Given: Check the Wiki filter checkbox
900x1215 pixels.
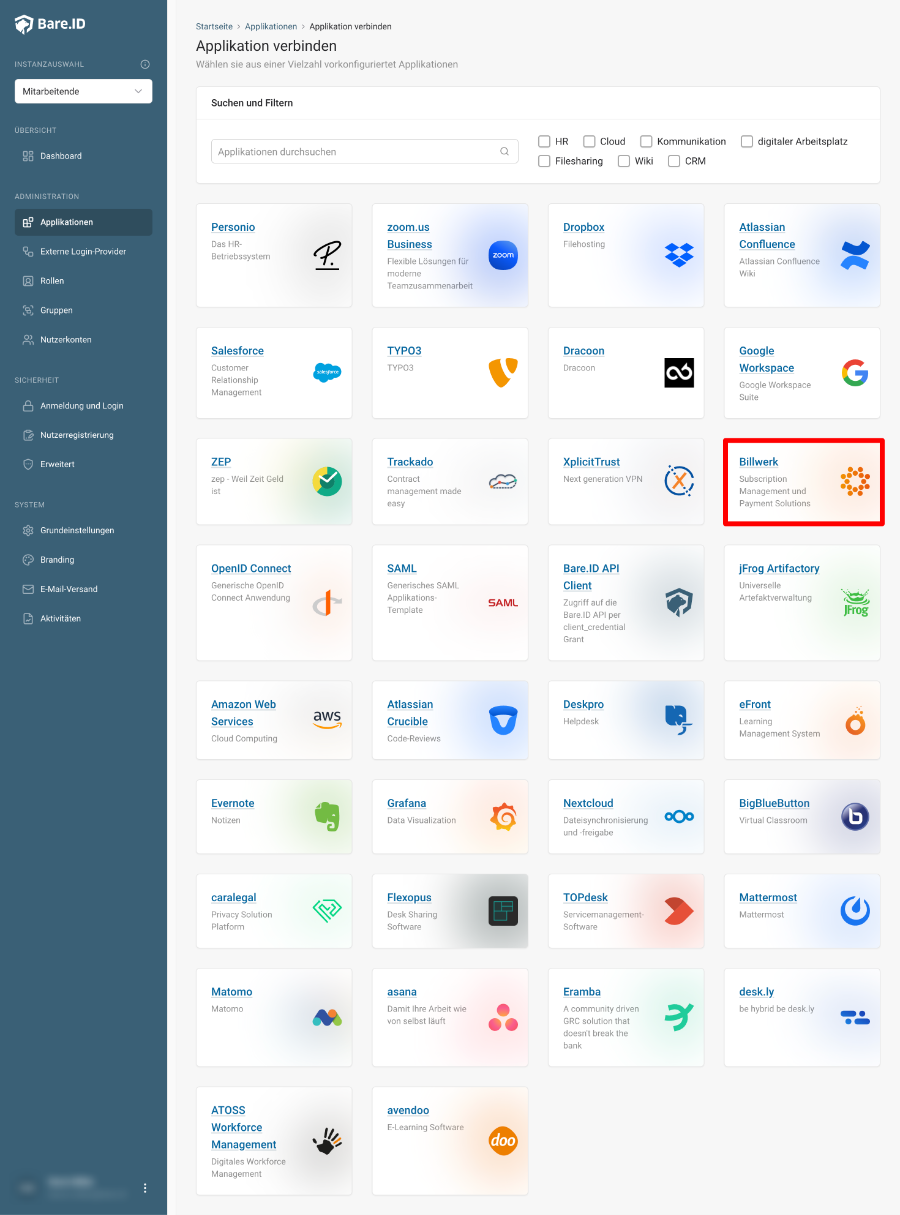Looking at the screenshot, I should point(624,160).
